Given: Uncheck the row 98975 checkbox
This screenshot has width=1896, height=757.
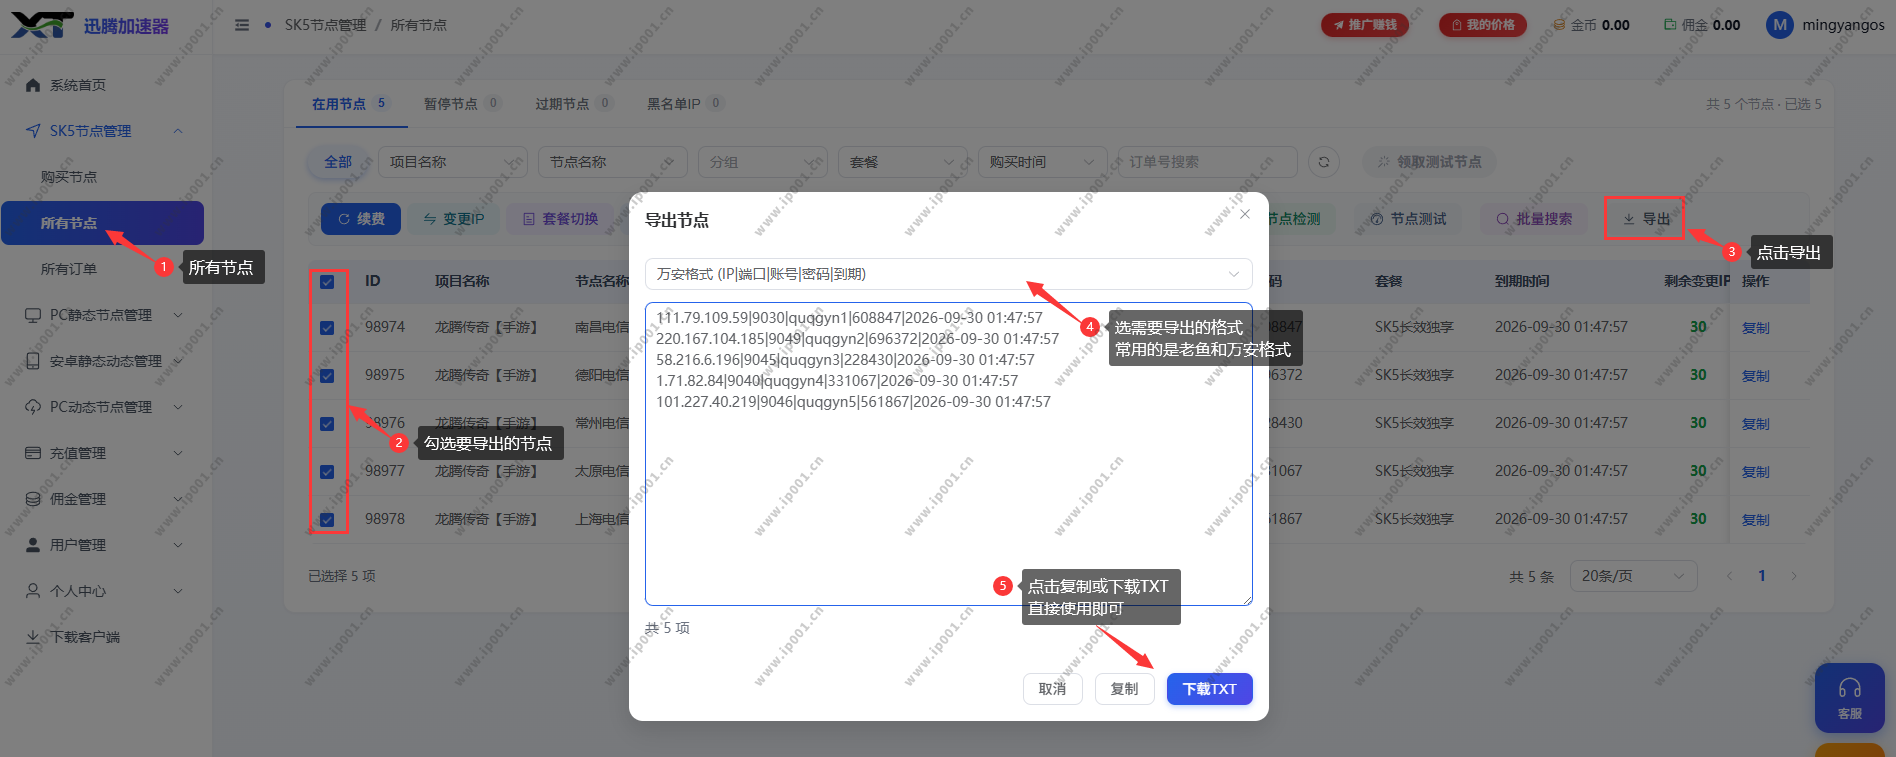Looking at the screenshot, I should [x=327, y=376].
